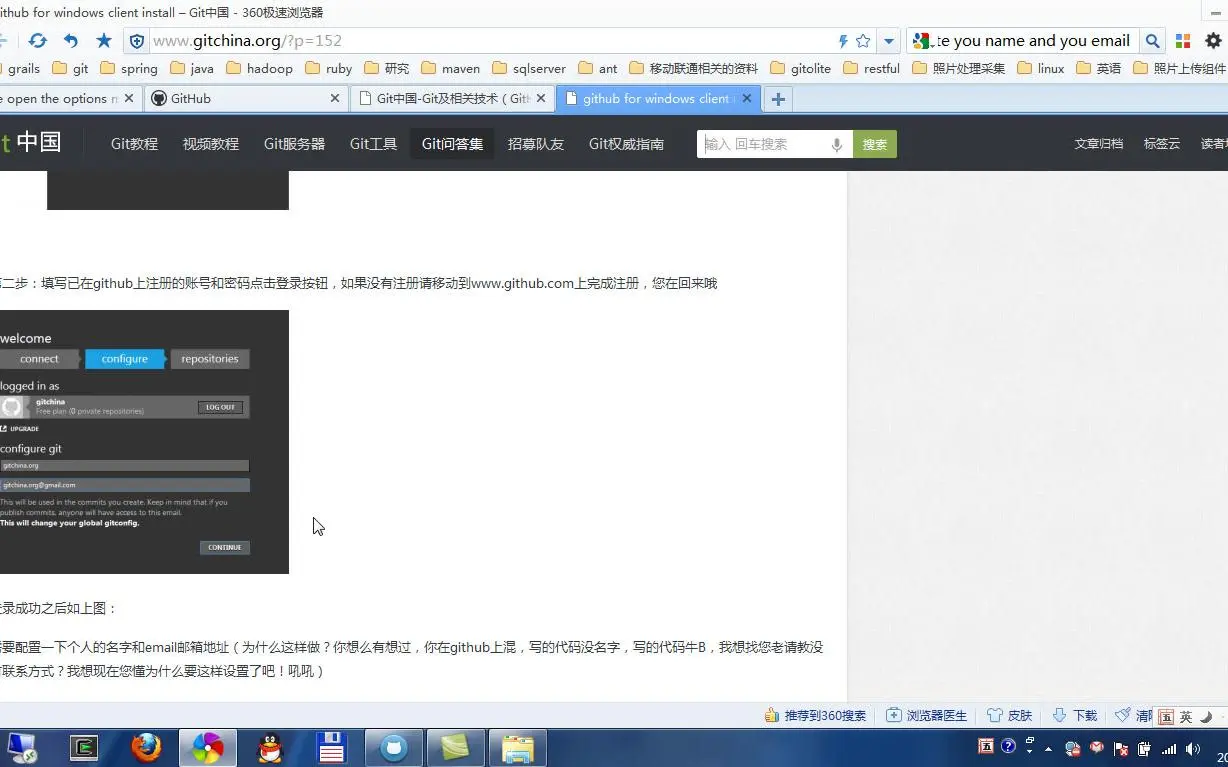The height and width of the screenshot is (767, 1228).
Task: Open the volume speaker tray icon
Action: point(1193,748)
